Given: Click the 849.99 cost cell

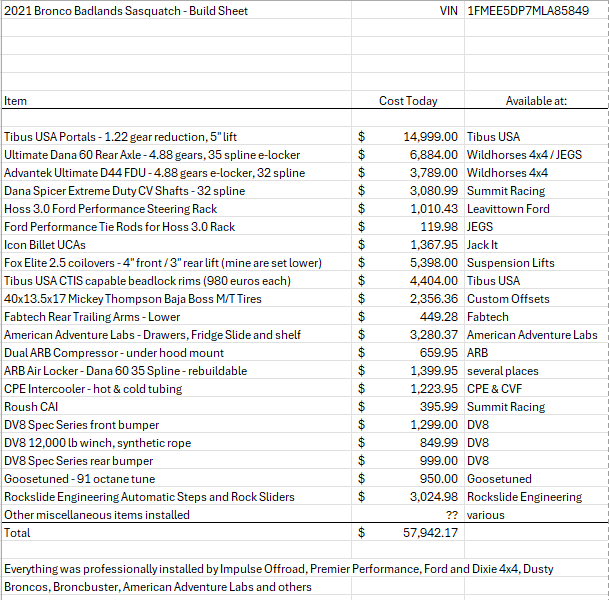Looking at the screenshot, I should [408, 442].
